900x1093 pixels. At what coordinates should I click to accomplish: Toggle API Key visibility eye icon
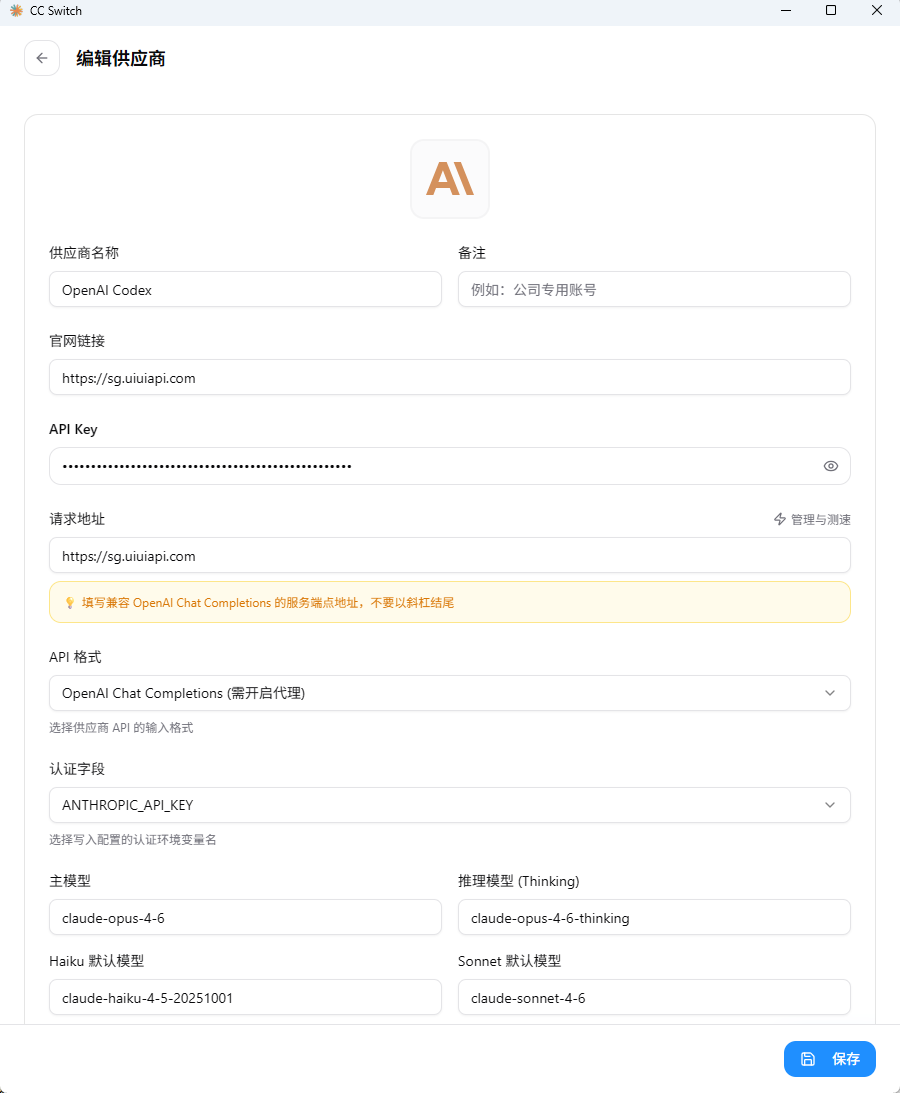point(830,466)
